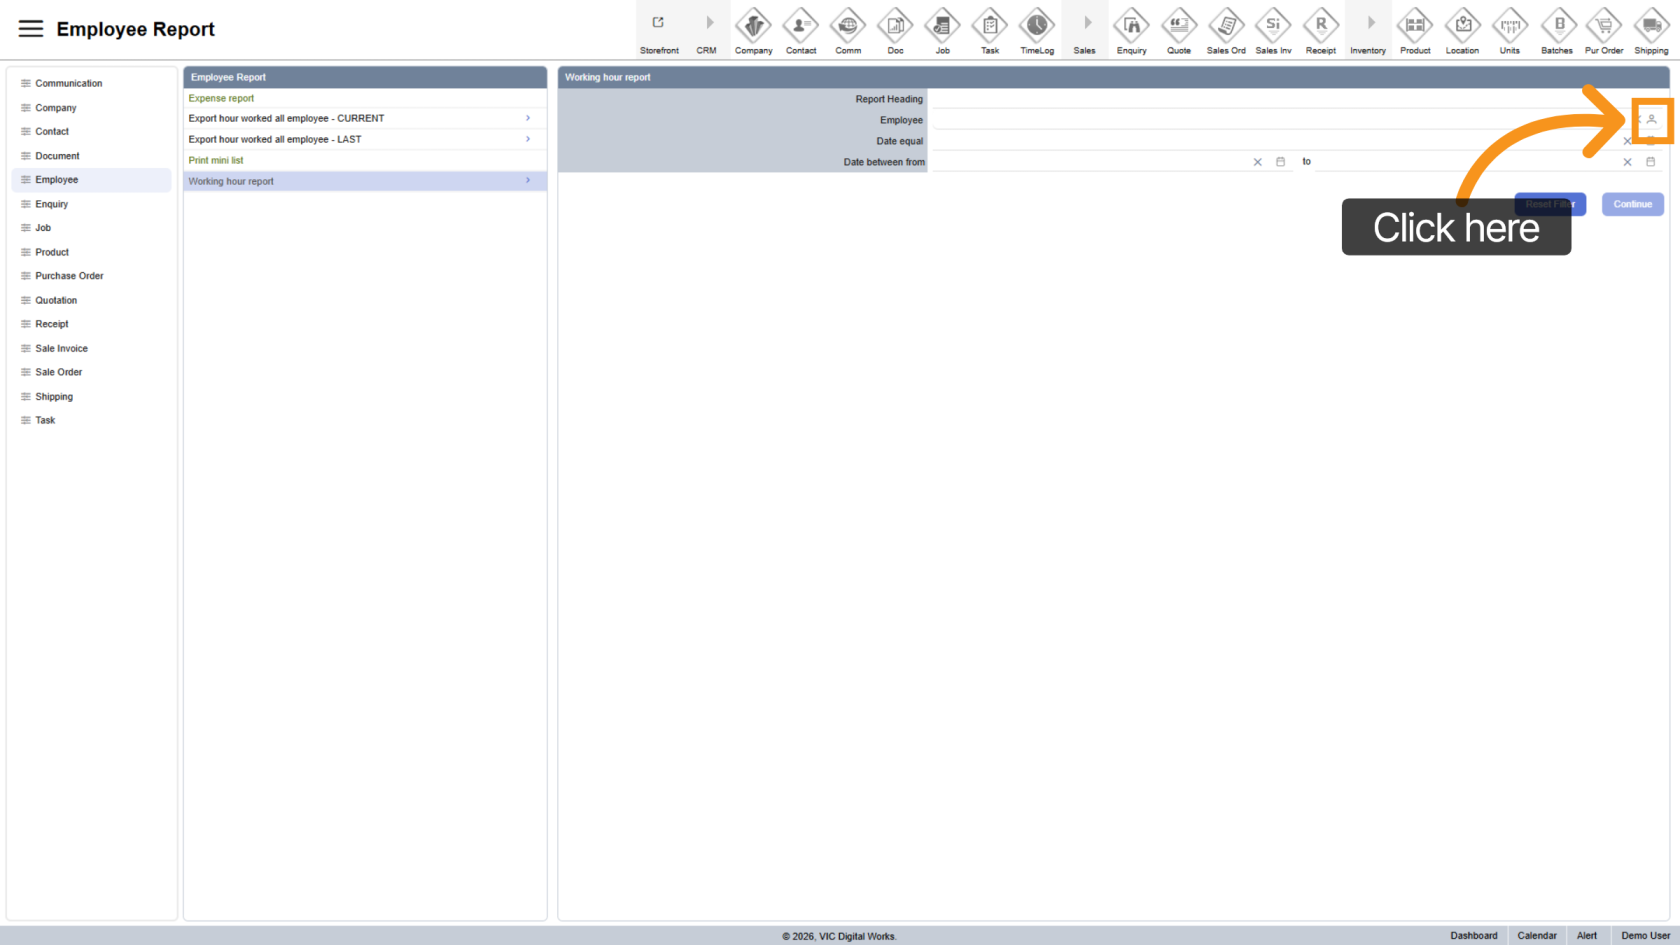
Task: Open Calendar from the footer bar
Action: point(1536,936)
